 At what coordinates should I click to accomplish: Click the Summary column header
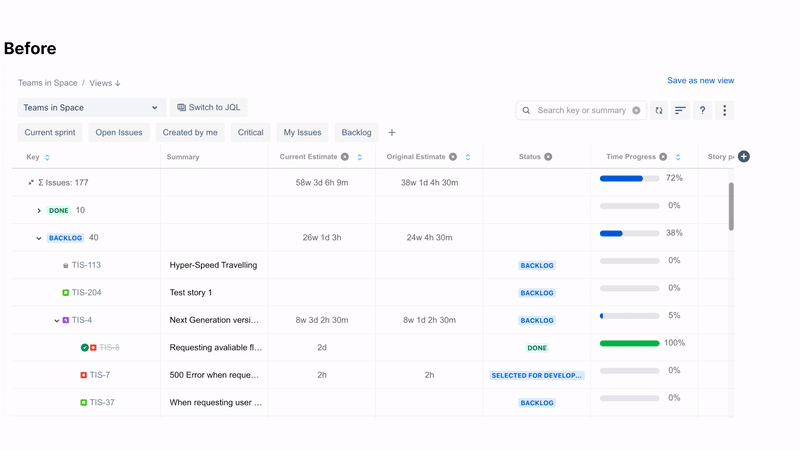coord(183,157)
